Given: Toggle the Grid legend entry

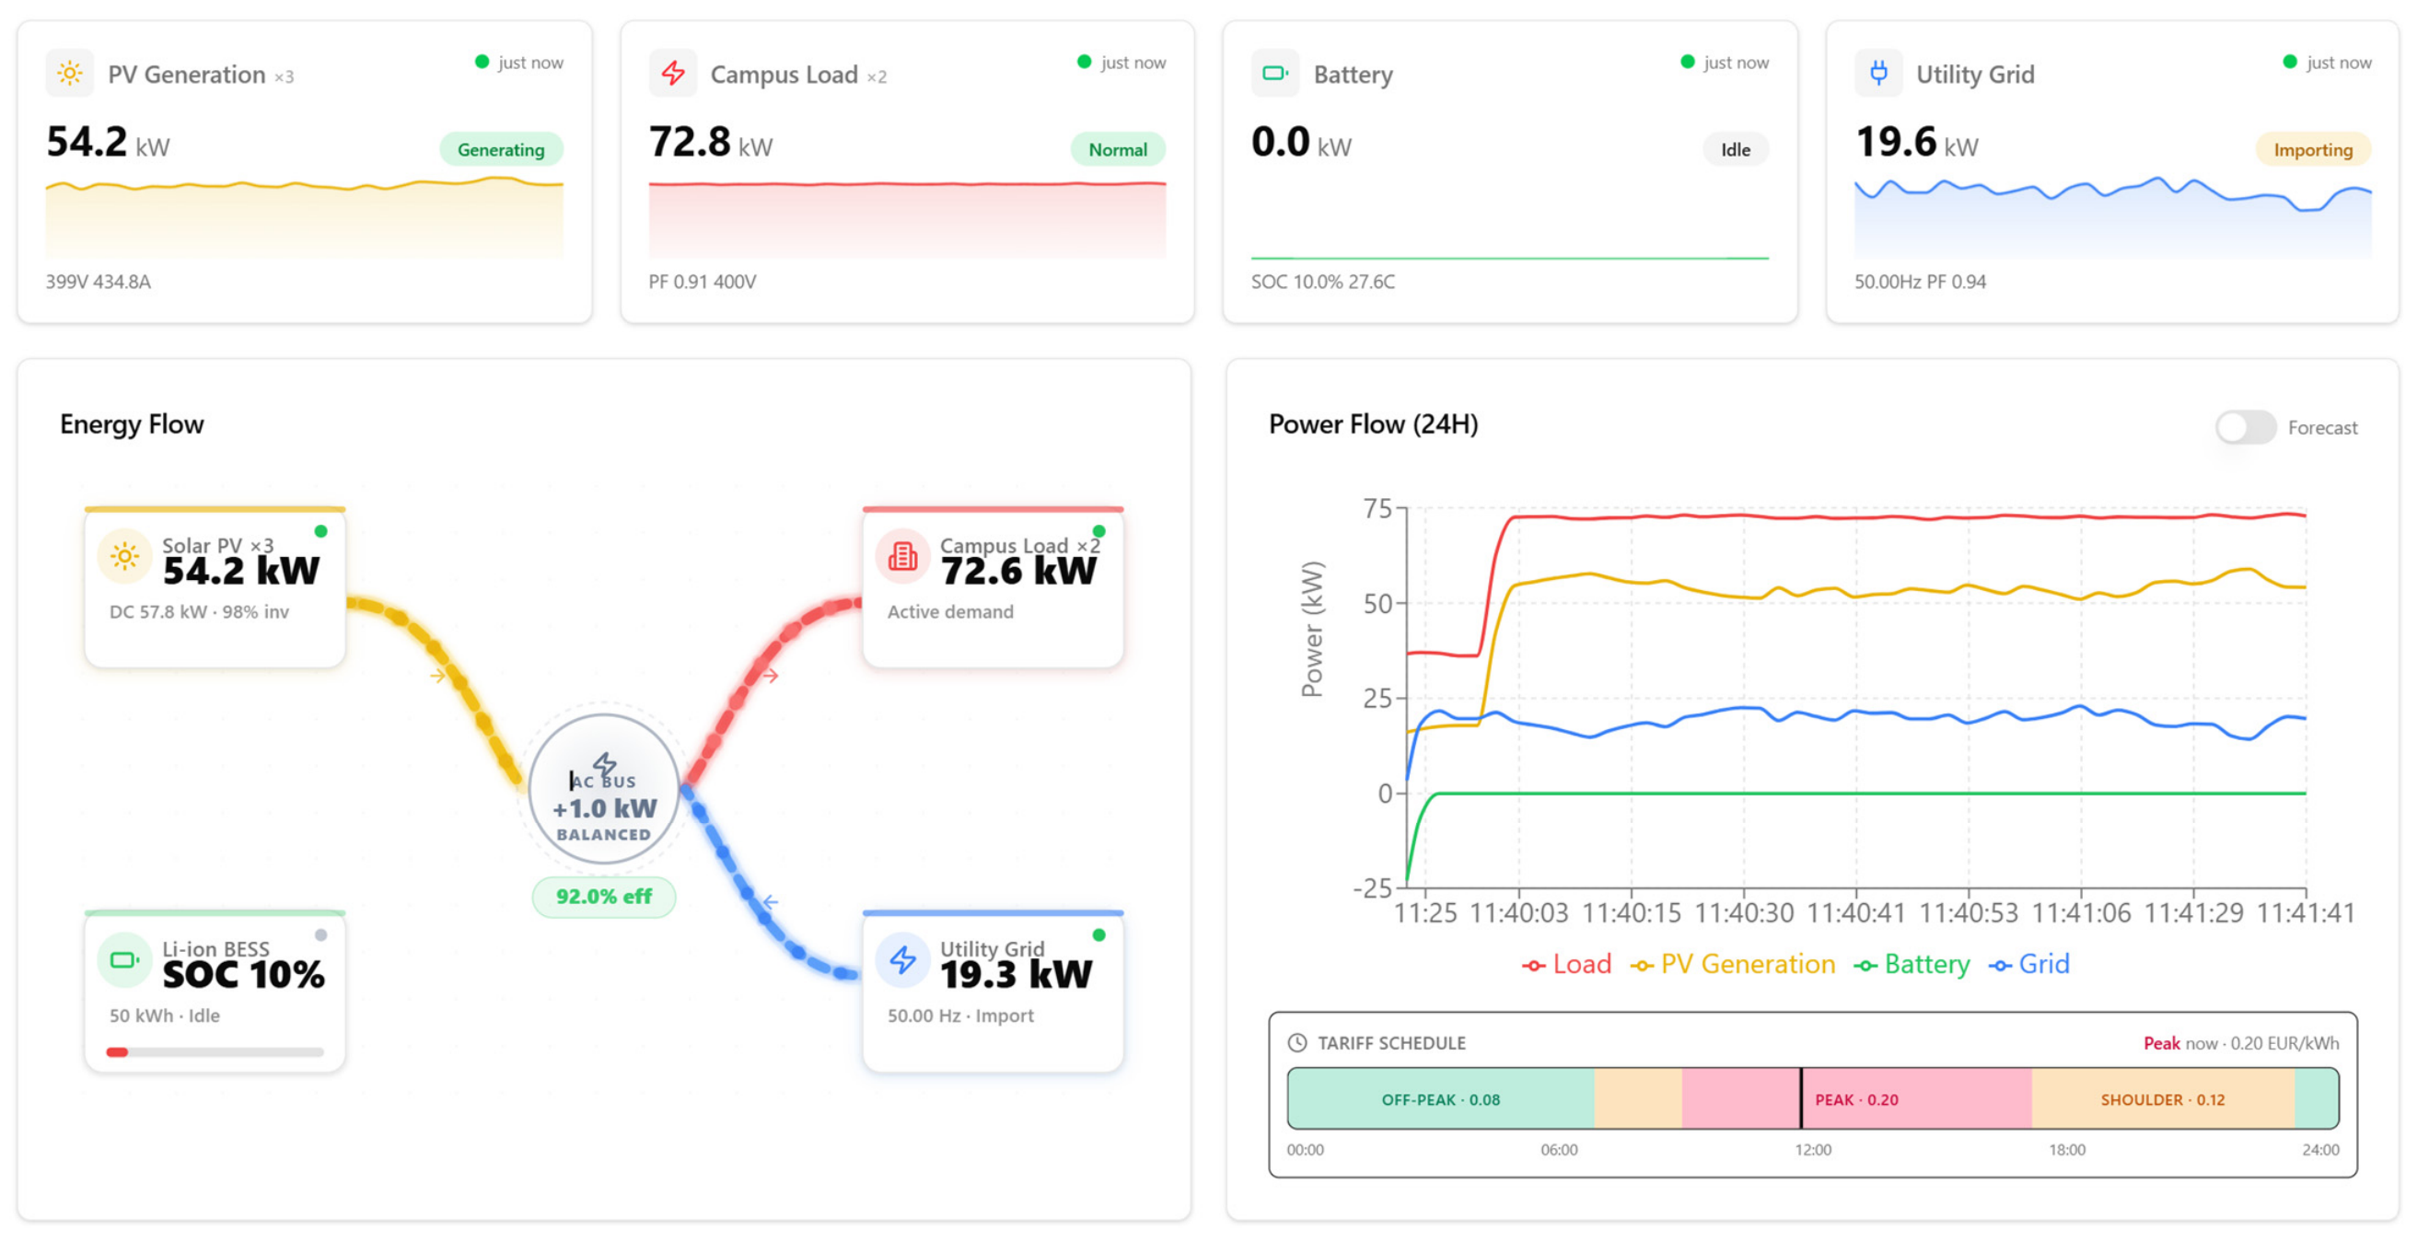Looking at the screenshot, I should pyautogui.click(x=2029, y=964).
